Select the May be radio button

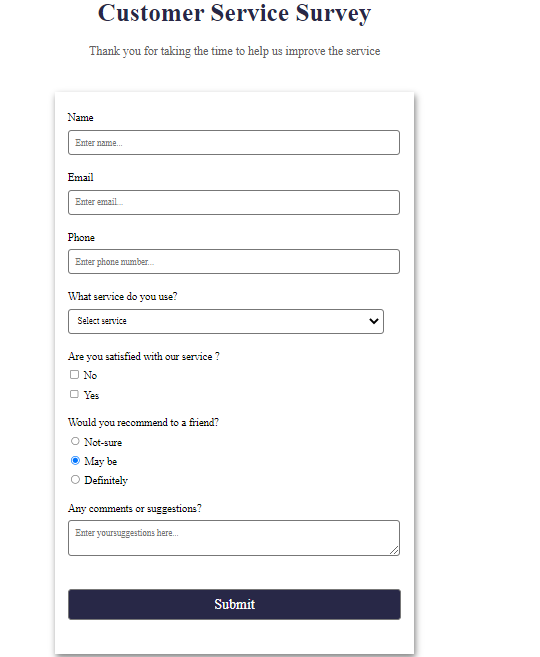click(75, 460)
